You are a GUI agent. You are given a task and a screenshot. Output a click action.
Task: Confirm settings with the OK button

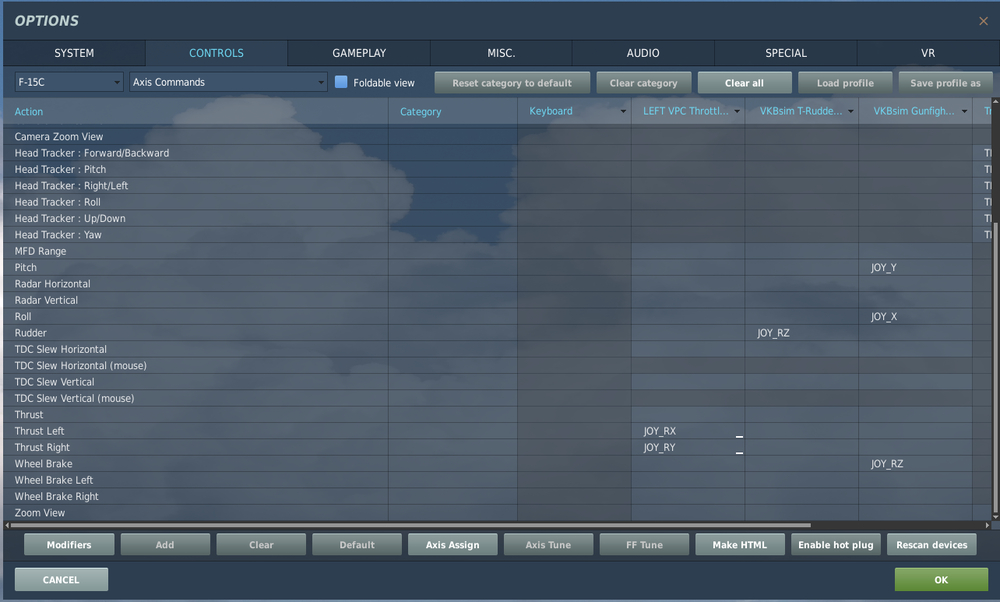tap(940, 579)
